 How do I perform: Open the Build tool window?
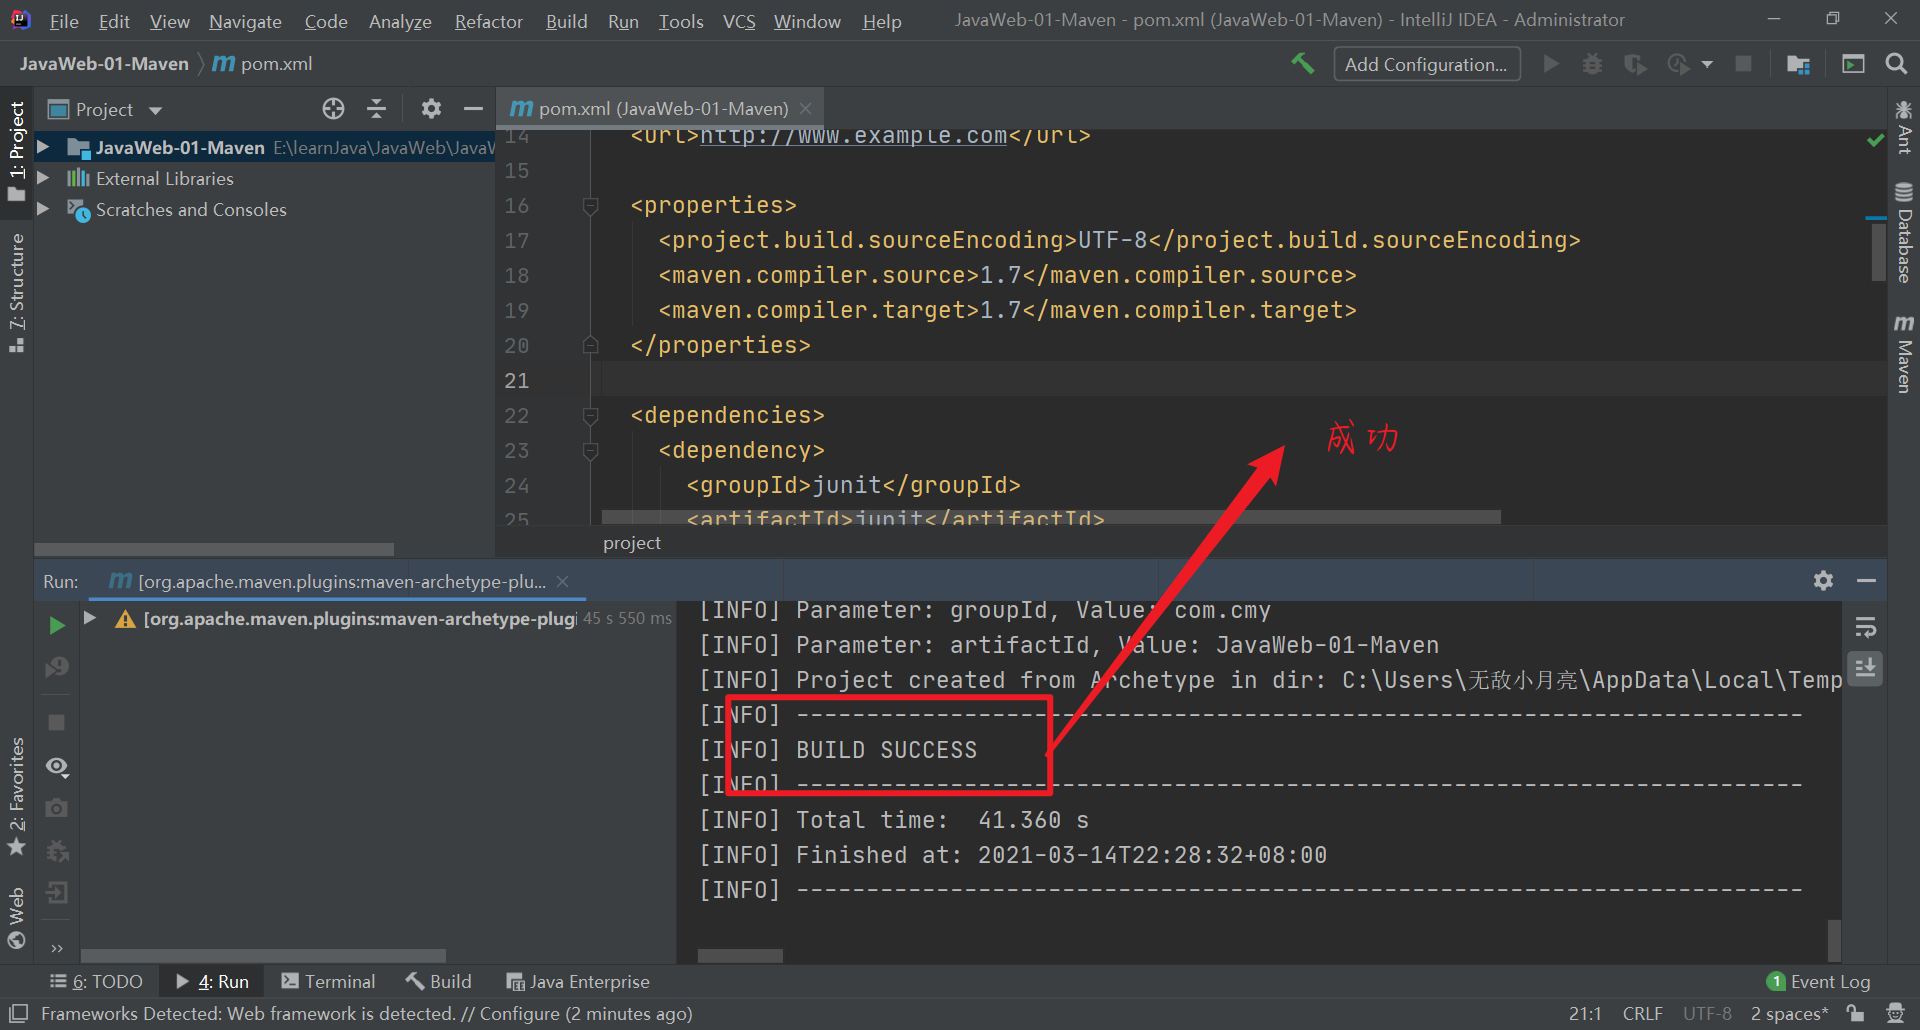(x=439, y=982)
